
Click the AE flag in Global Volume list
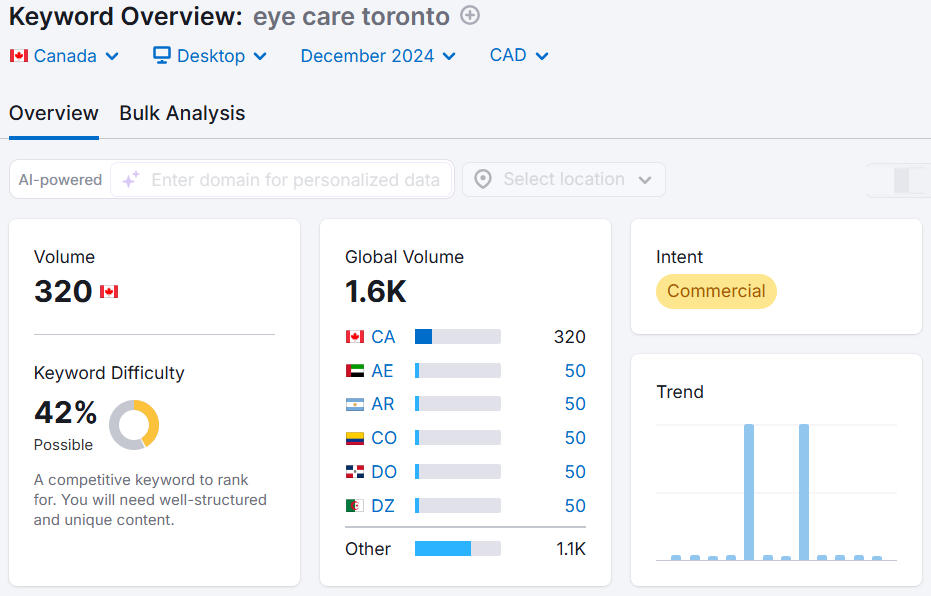(x=354, y=369)
